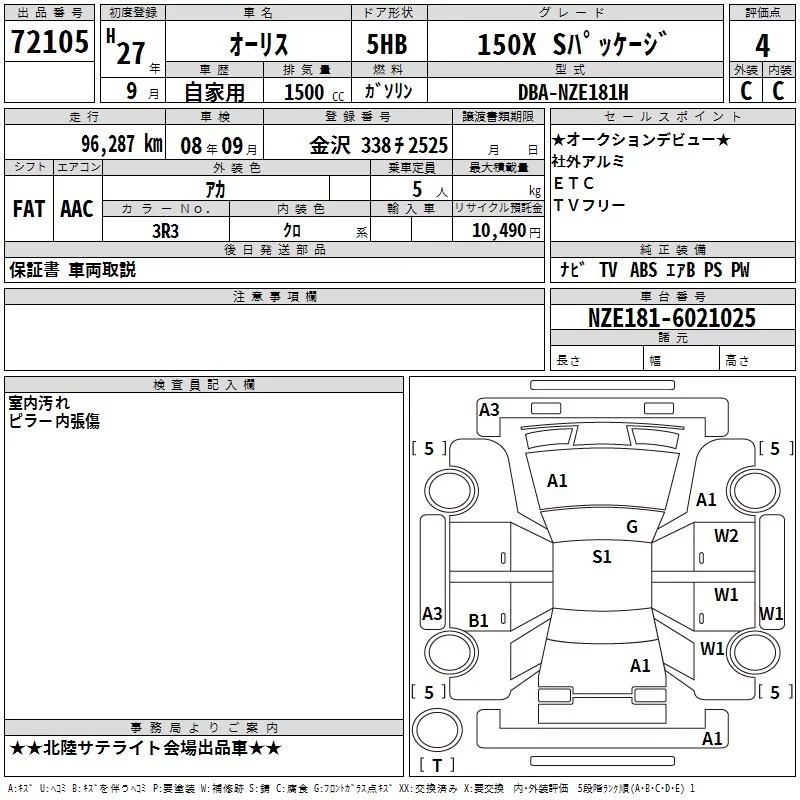The height and width of the screenshot is (800, 800).
Task: Click the 高さ dimension field
Action: click(x=757, y=360)
